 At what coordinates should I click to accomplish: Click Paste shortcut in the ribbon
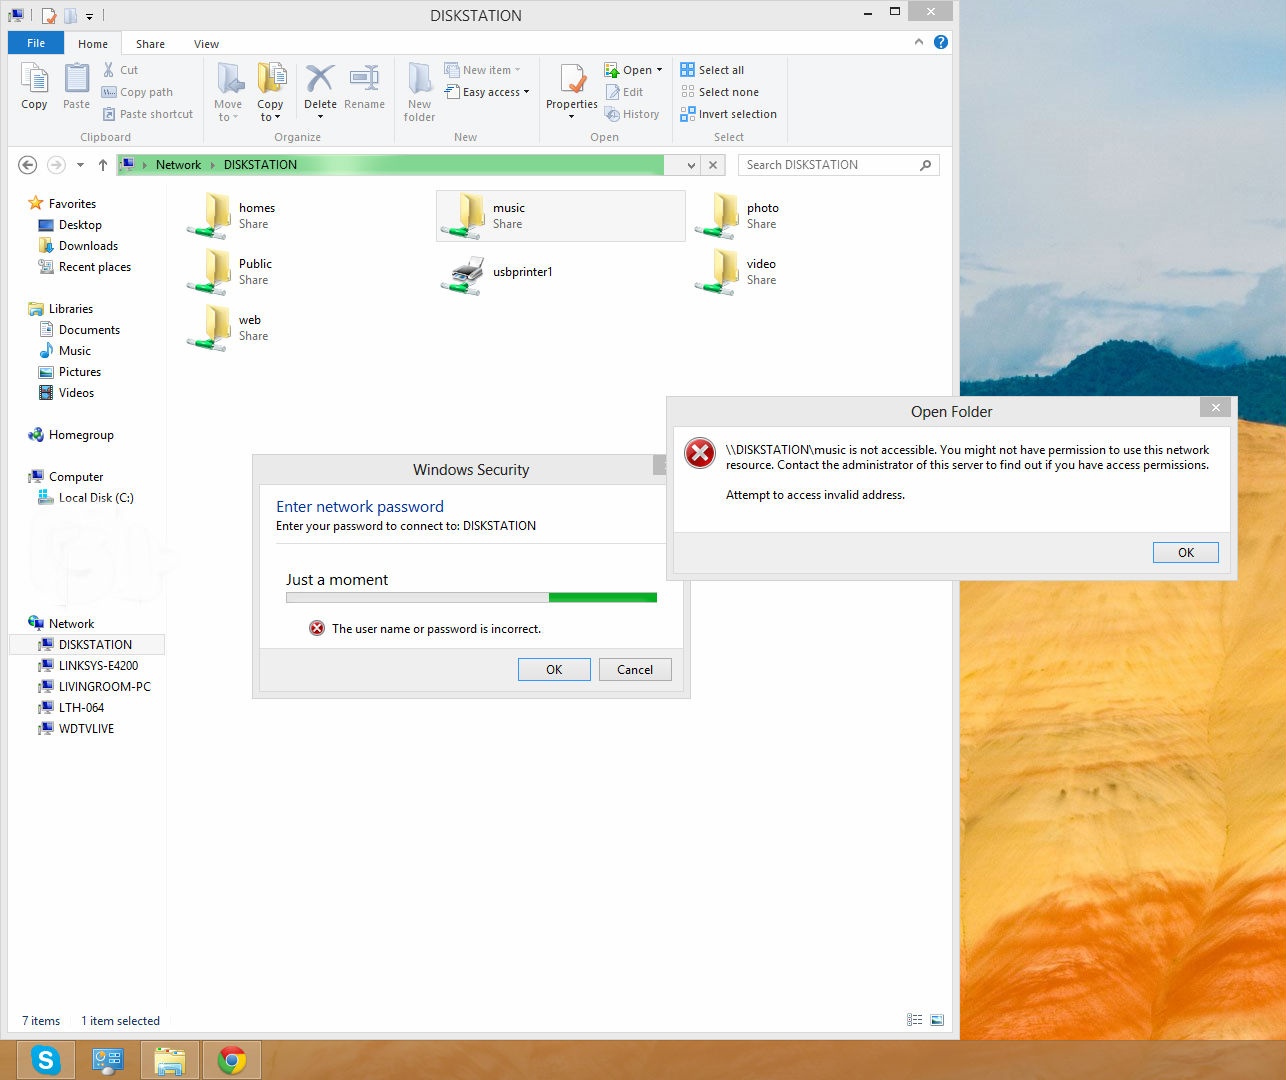click(147, 114)
